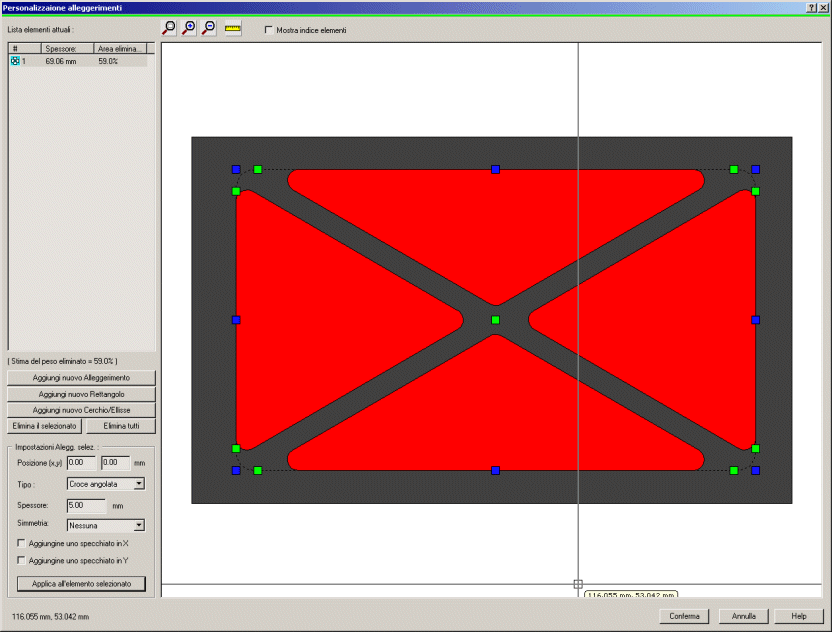Image resolution: width=832 pixels, height=632 pixels.
Task: Click Elimina il selezionato button
Action: [x=45, y=426]
